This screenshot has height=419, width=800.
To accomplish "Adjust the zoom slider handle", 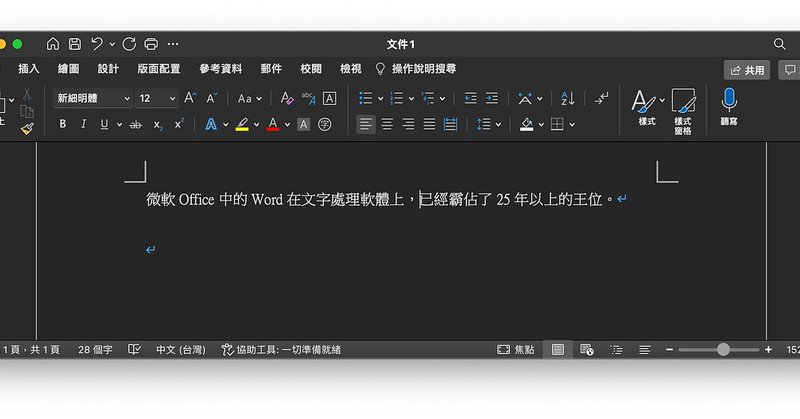I will point(723,350).
